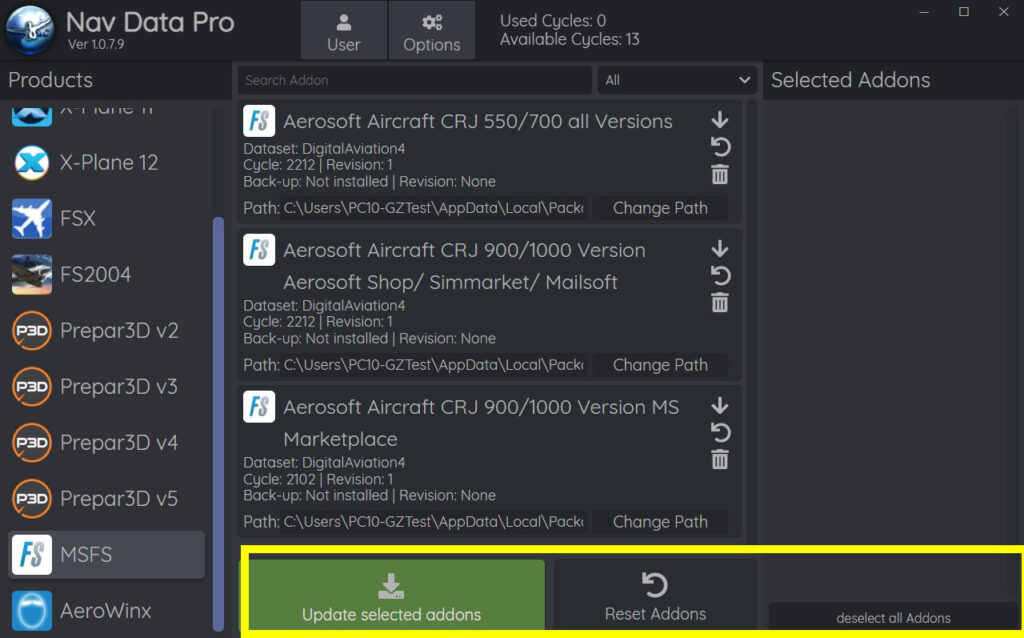
Task: Select the X-Plane 12 product icon
Action: tap(31, 163)
